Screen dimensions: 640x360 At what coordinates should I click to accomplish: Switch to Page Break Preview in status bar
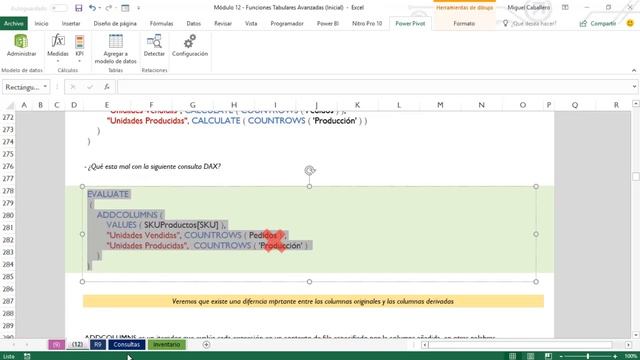[x=548, y=356]
